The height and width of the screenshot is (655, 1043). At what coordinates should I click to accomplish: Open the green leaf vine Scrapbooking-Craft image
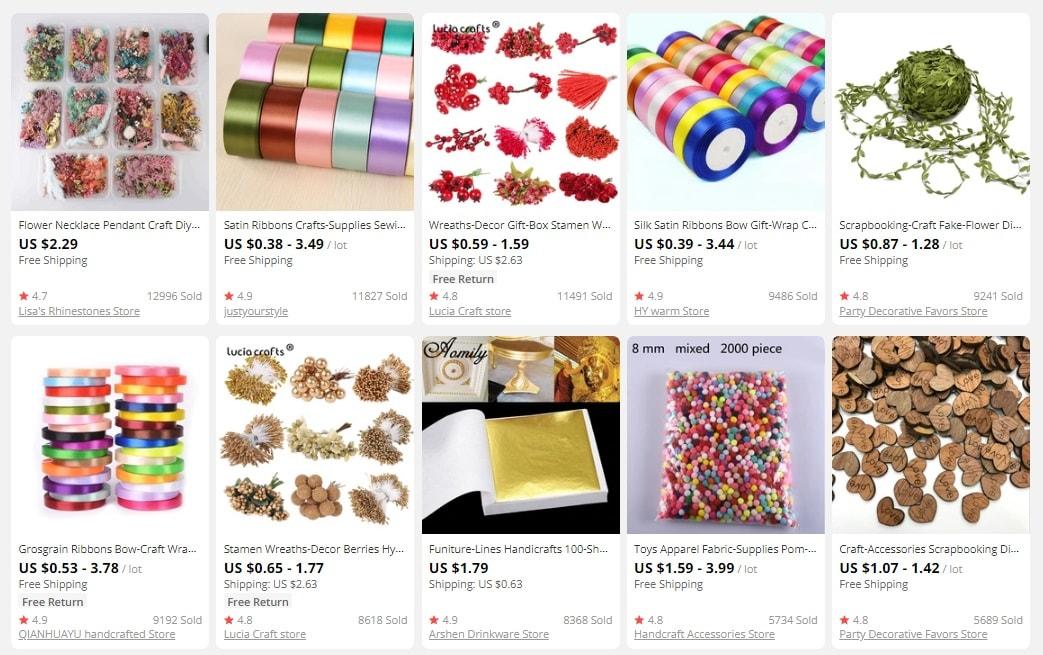931,112
